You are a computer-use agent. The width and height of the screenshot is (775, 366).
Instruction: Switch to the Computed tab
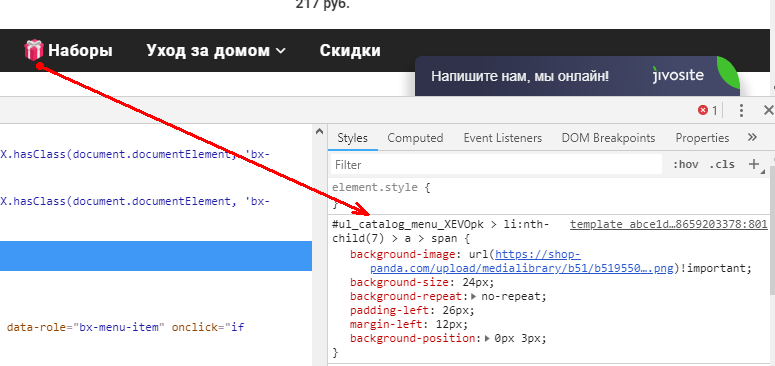tap(415, 138)
